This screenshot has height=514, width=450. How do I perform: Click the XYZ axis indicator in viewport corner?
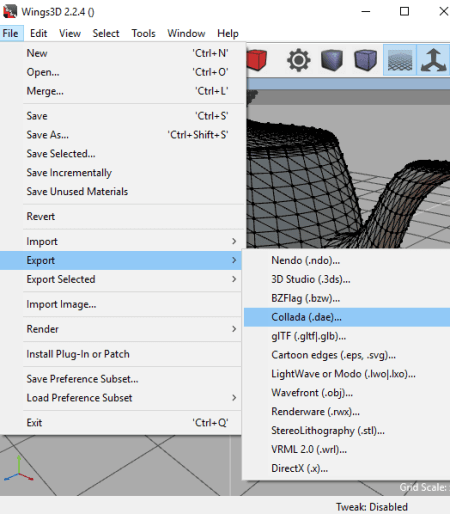[18, 468]
